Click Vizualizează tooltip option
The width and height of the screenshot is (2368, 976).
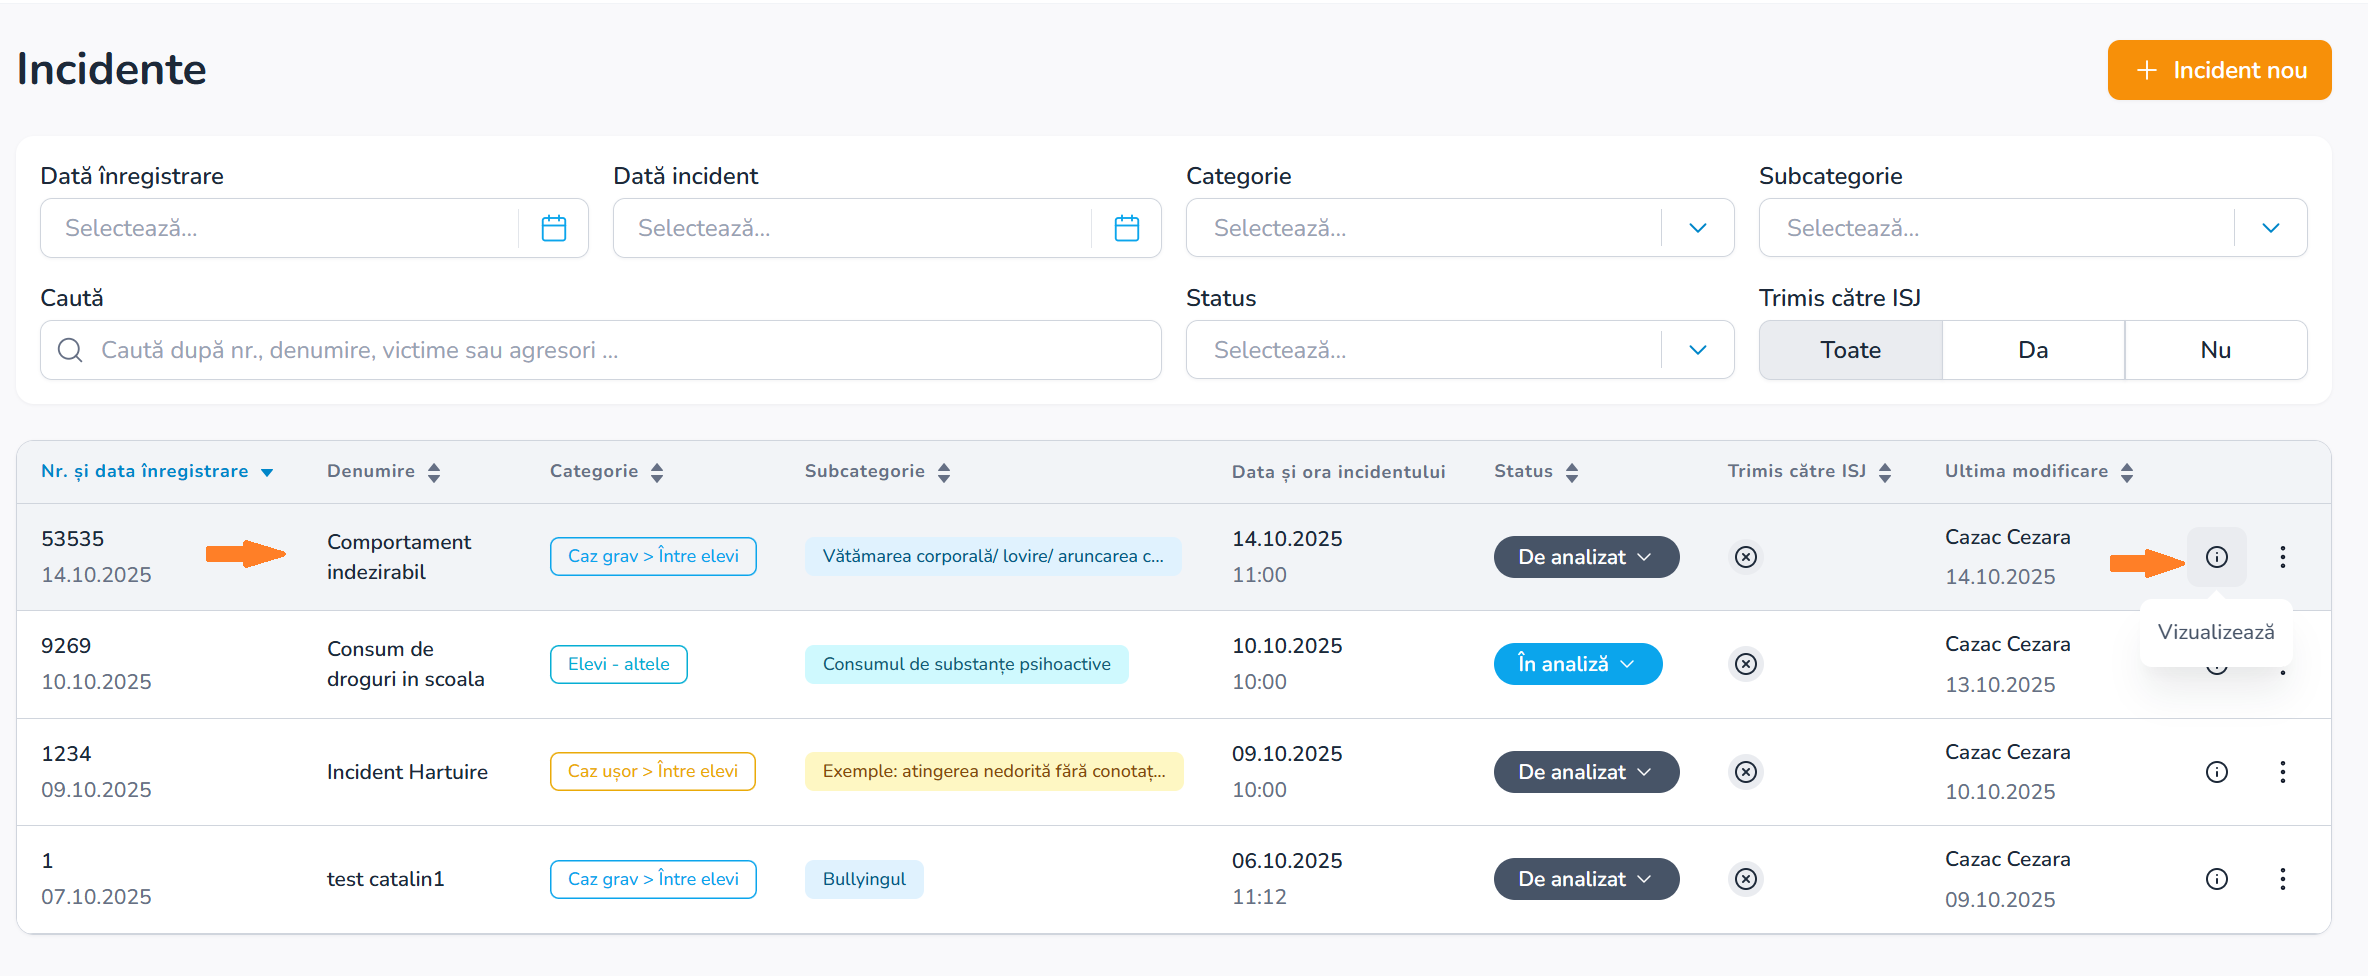tap(2215, 632)
